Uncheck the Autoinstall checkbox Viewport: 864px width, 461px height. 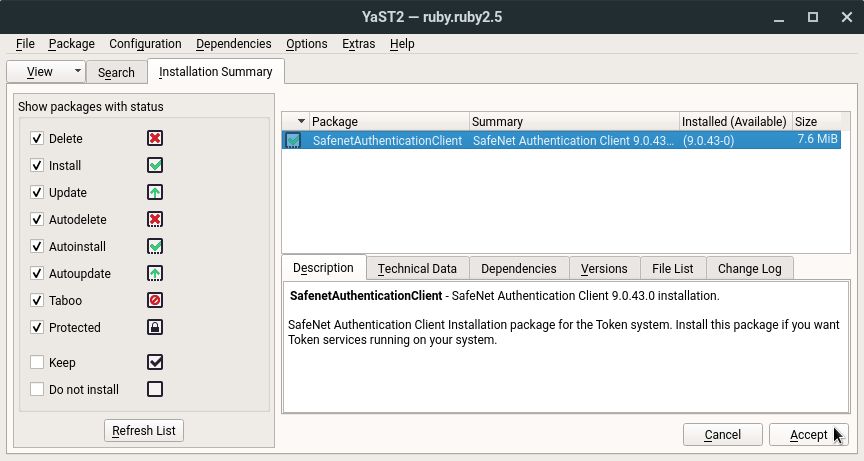pyautogui.click(x=37, y=246)
